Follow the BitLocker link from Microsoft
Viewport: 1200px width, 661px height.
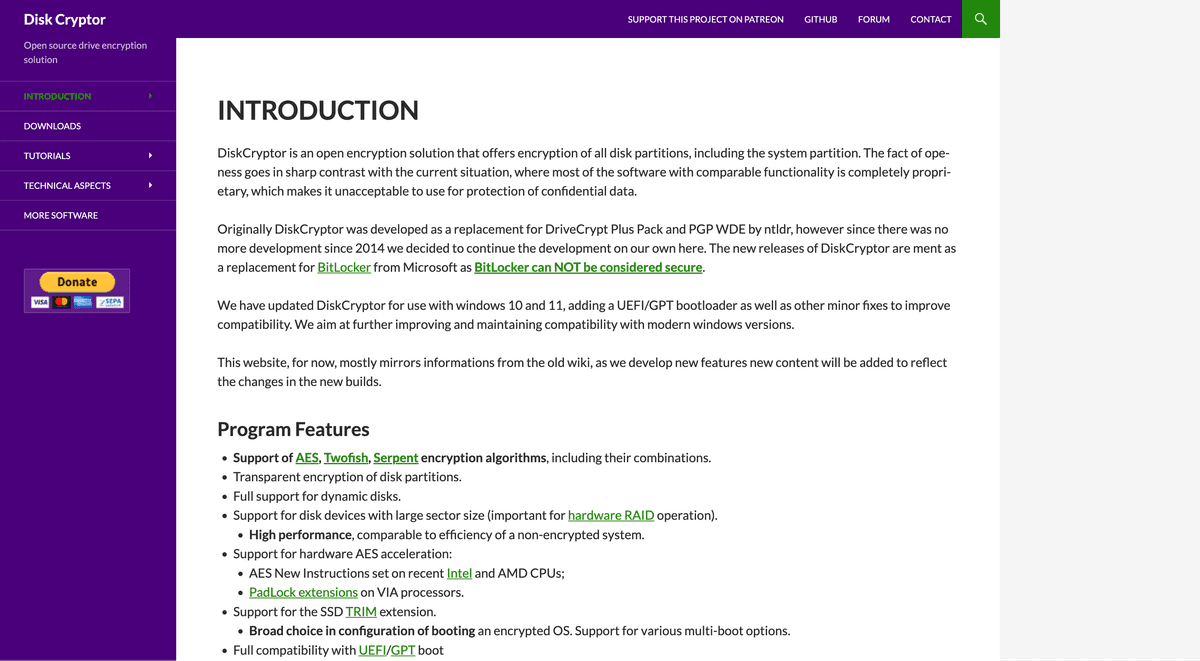click(344, 268)
